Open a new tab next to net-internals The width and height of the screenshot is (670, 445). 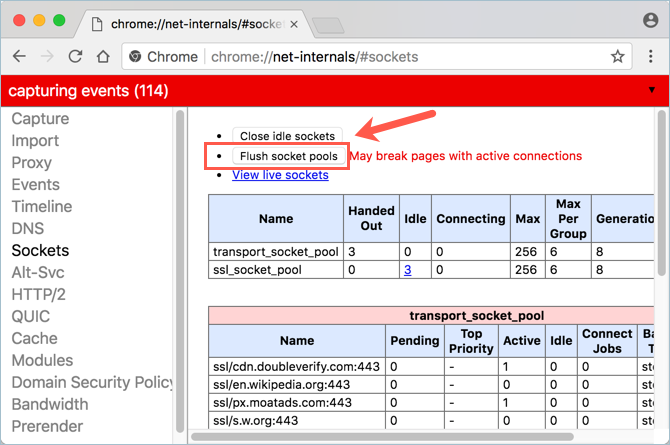[326, 23]
